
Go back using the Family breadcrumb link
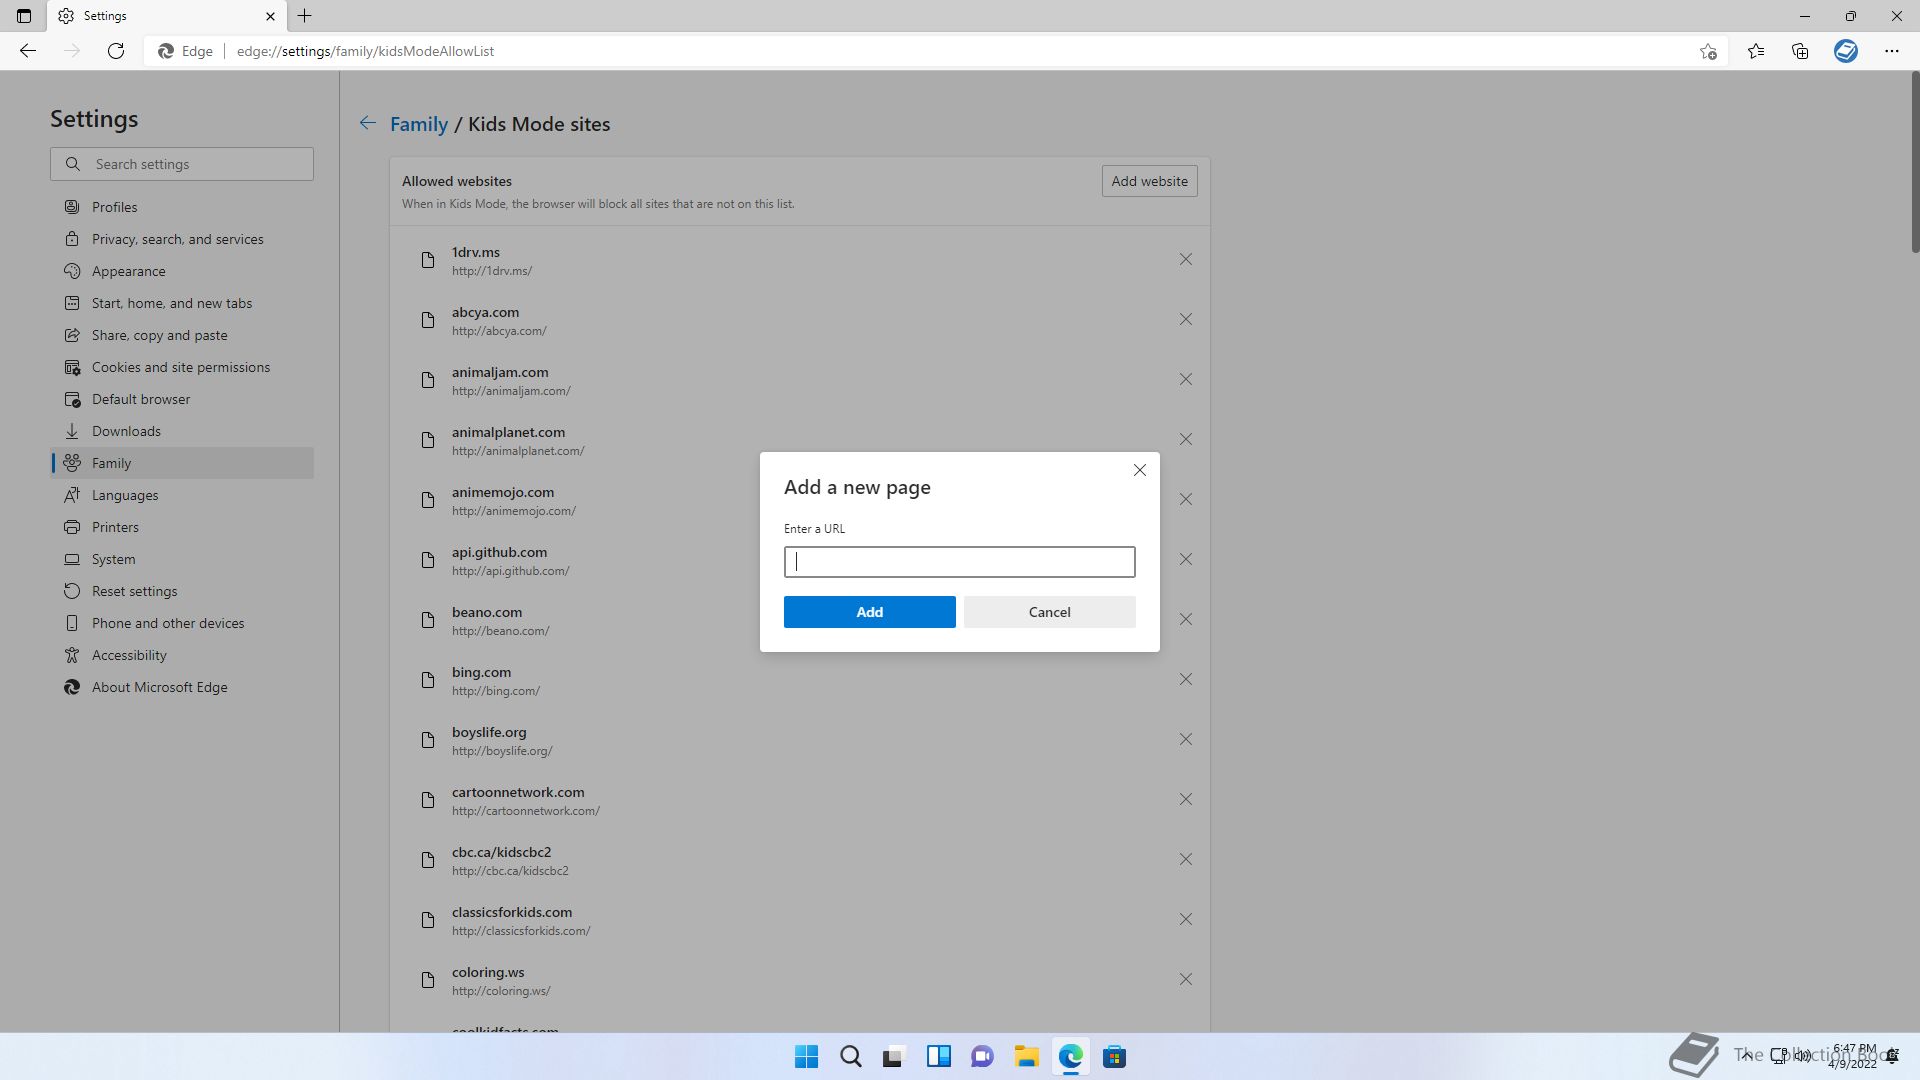418,124
